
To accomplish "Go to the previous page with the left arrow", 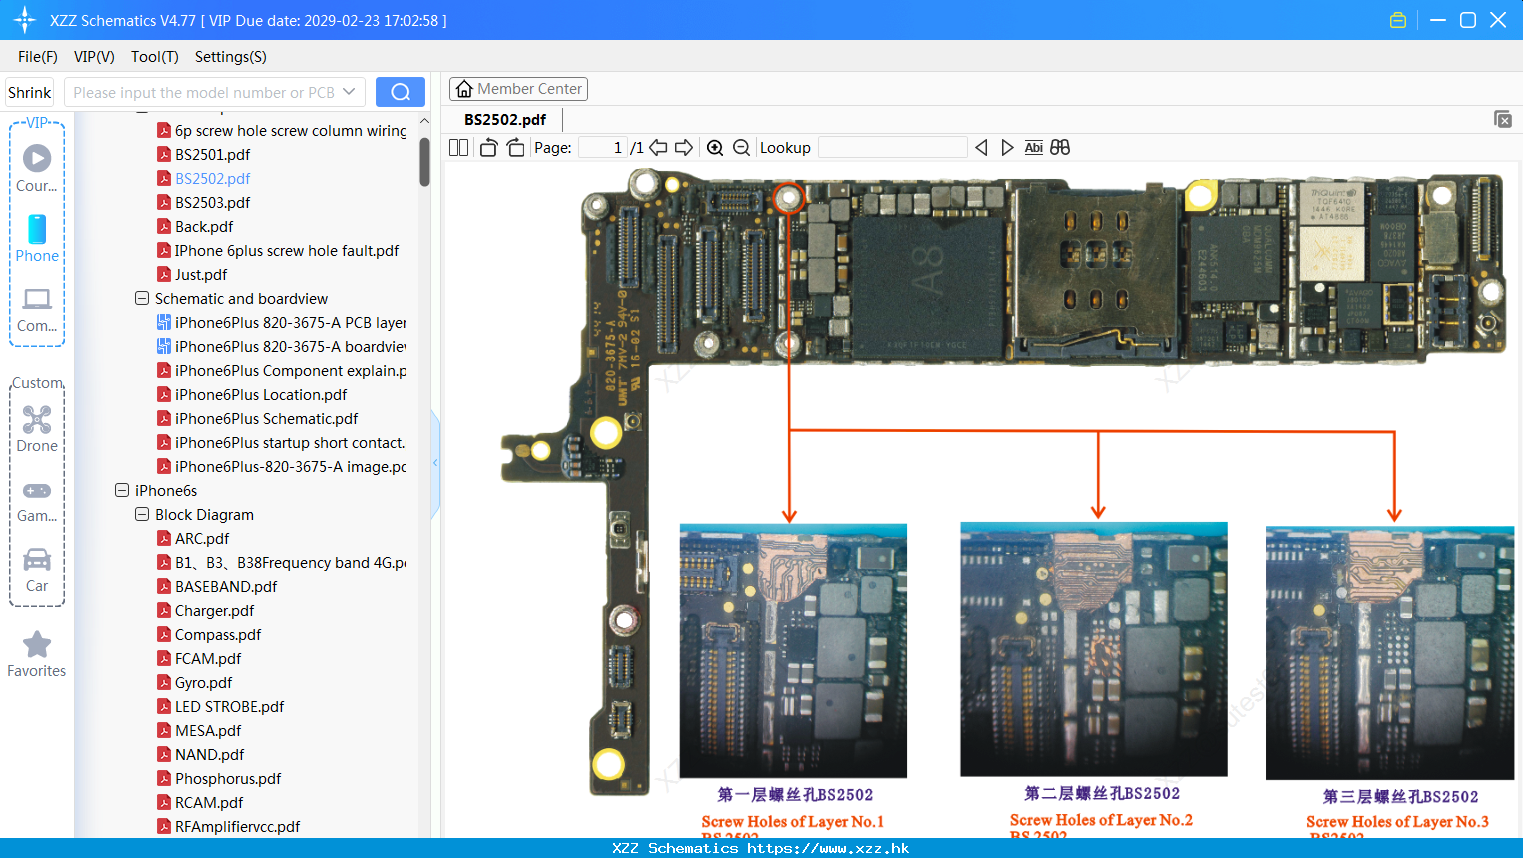I will (658, 148).
